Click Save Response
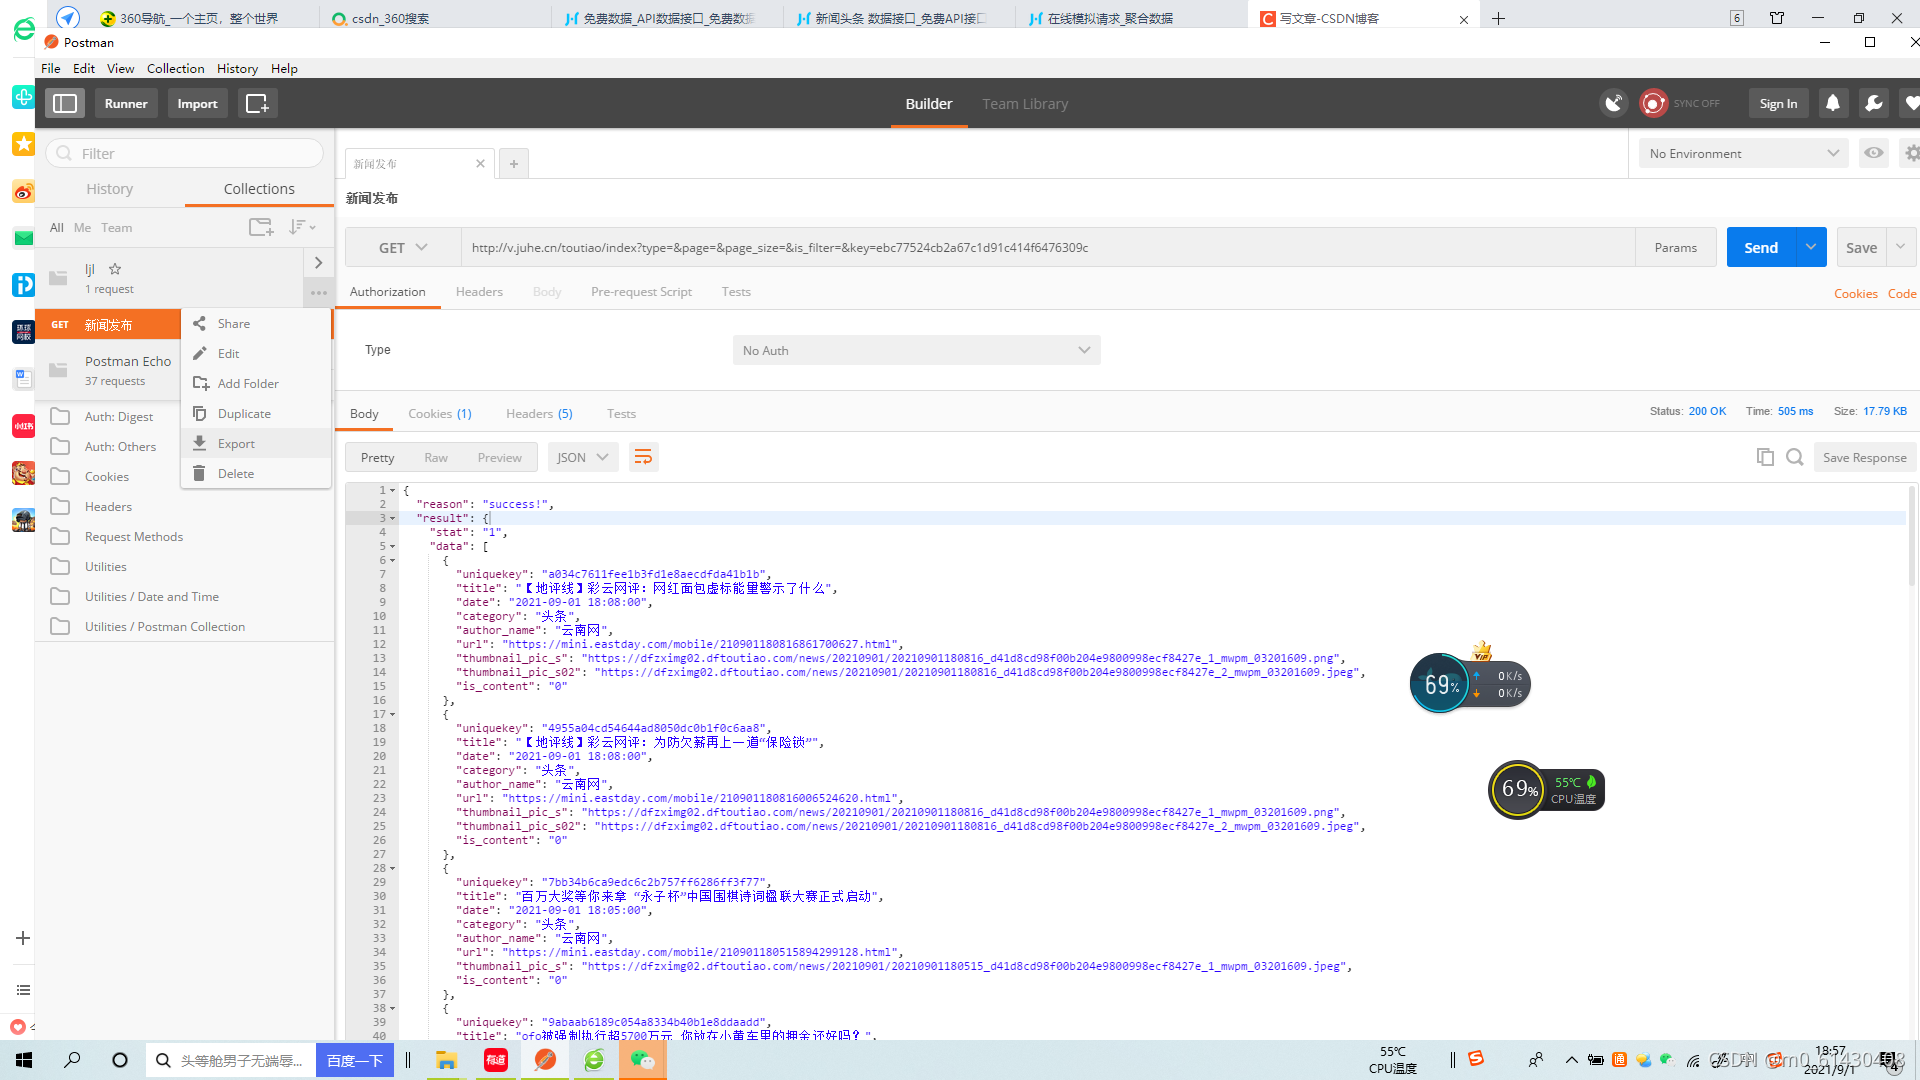The height and width of the screenshot is (1080, 1920). pyautogui.click(x=1864, y=456)
